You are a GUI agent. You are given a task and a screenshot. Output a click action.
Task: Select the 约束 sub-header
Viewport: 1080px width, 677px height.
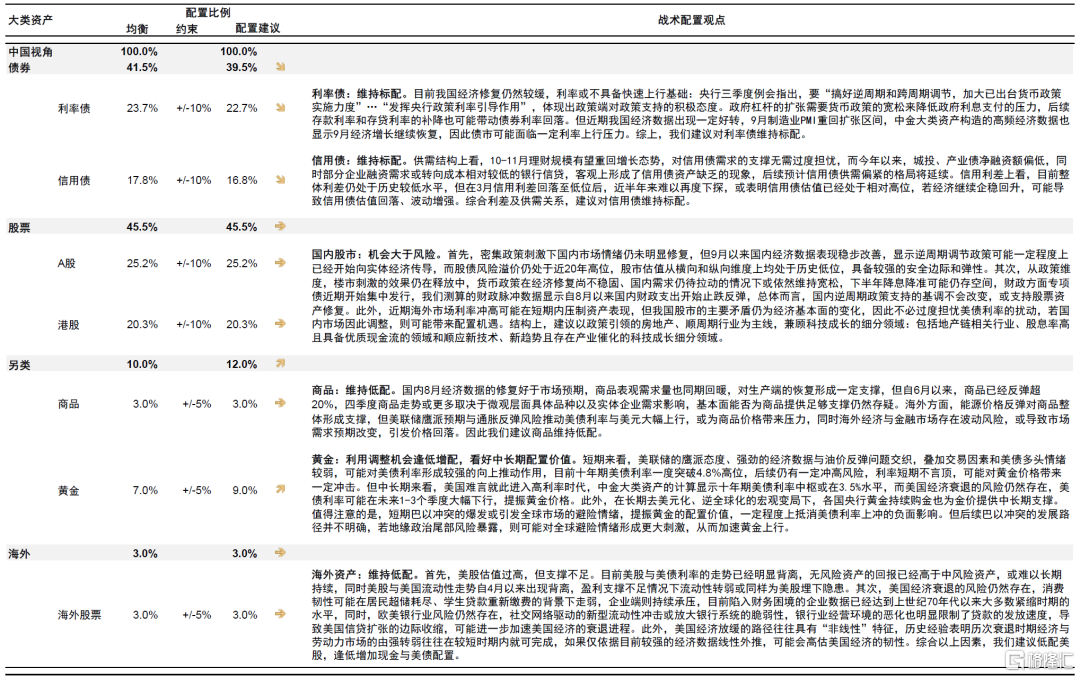pyautogui.click(x=187, y=29)
